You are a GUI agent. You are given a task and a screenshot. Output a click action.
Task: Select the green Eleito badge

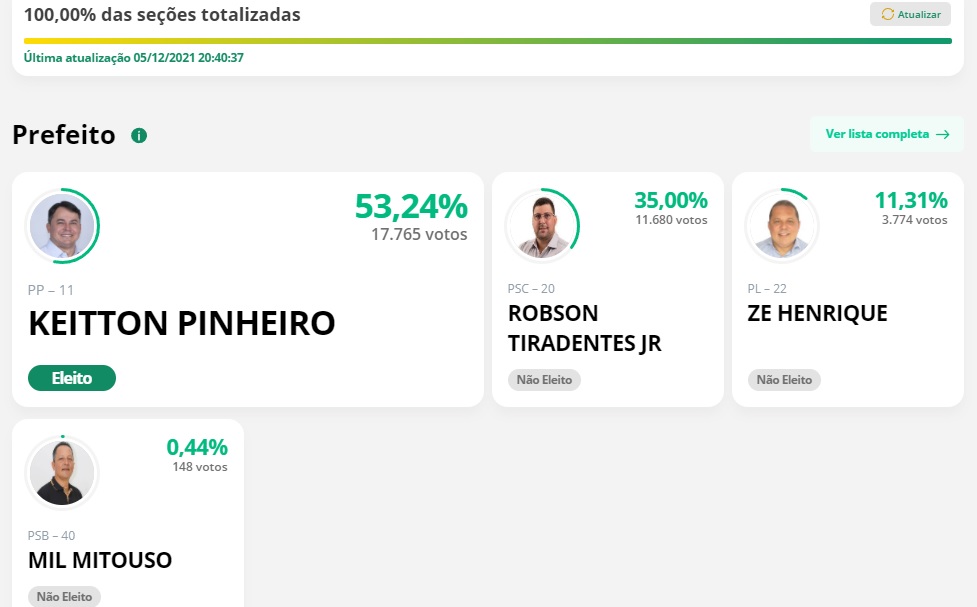[71, 378]
